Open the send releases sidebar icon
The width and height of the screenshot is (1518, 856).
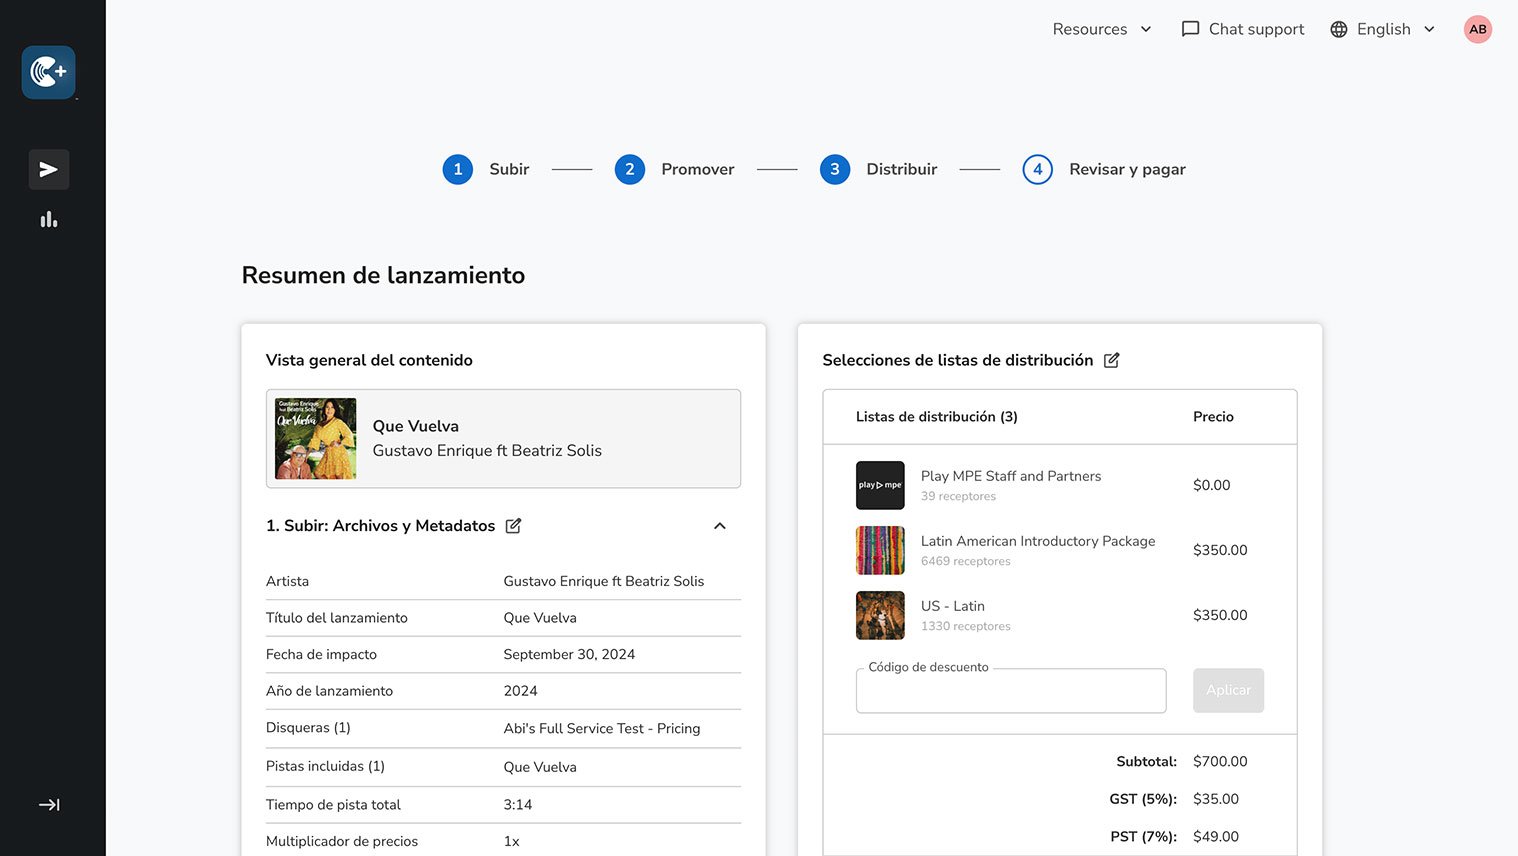coord(48,170)
